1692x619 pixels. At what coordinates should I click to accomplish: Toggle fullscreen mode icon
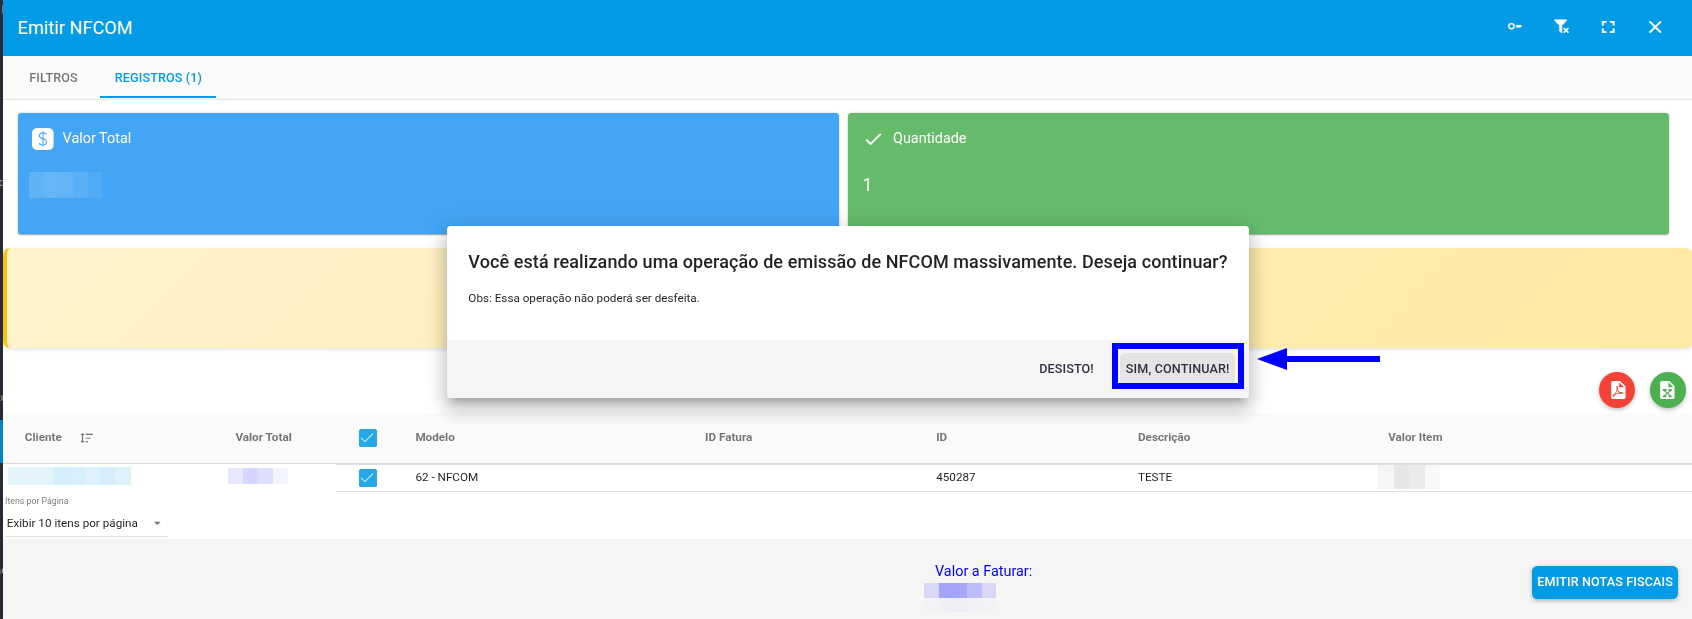click(1608, 27)
